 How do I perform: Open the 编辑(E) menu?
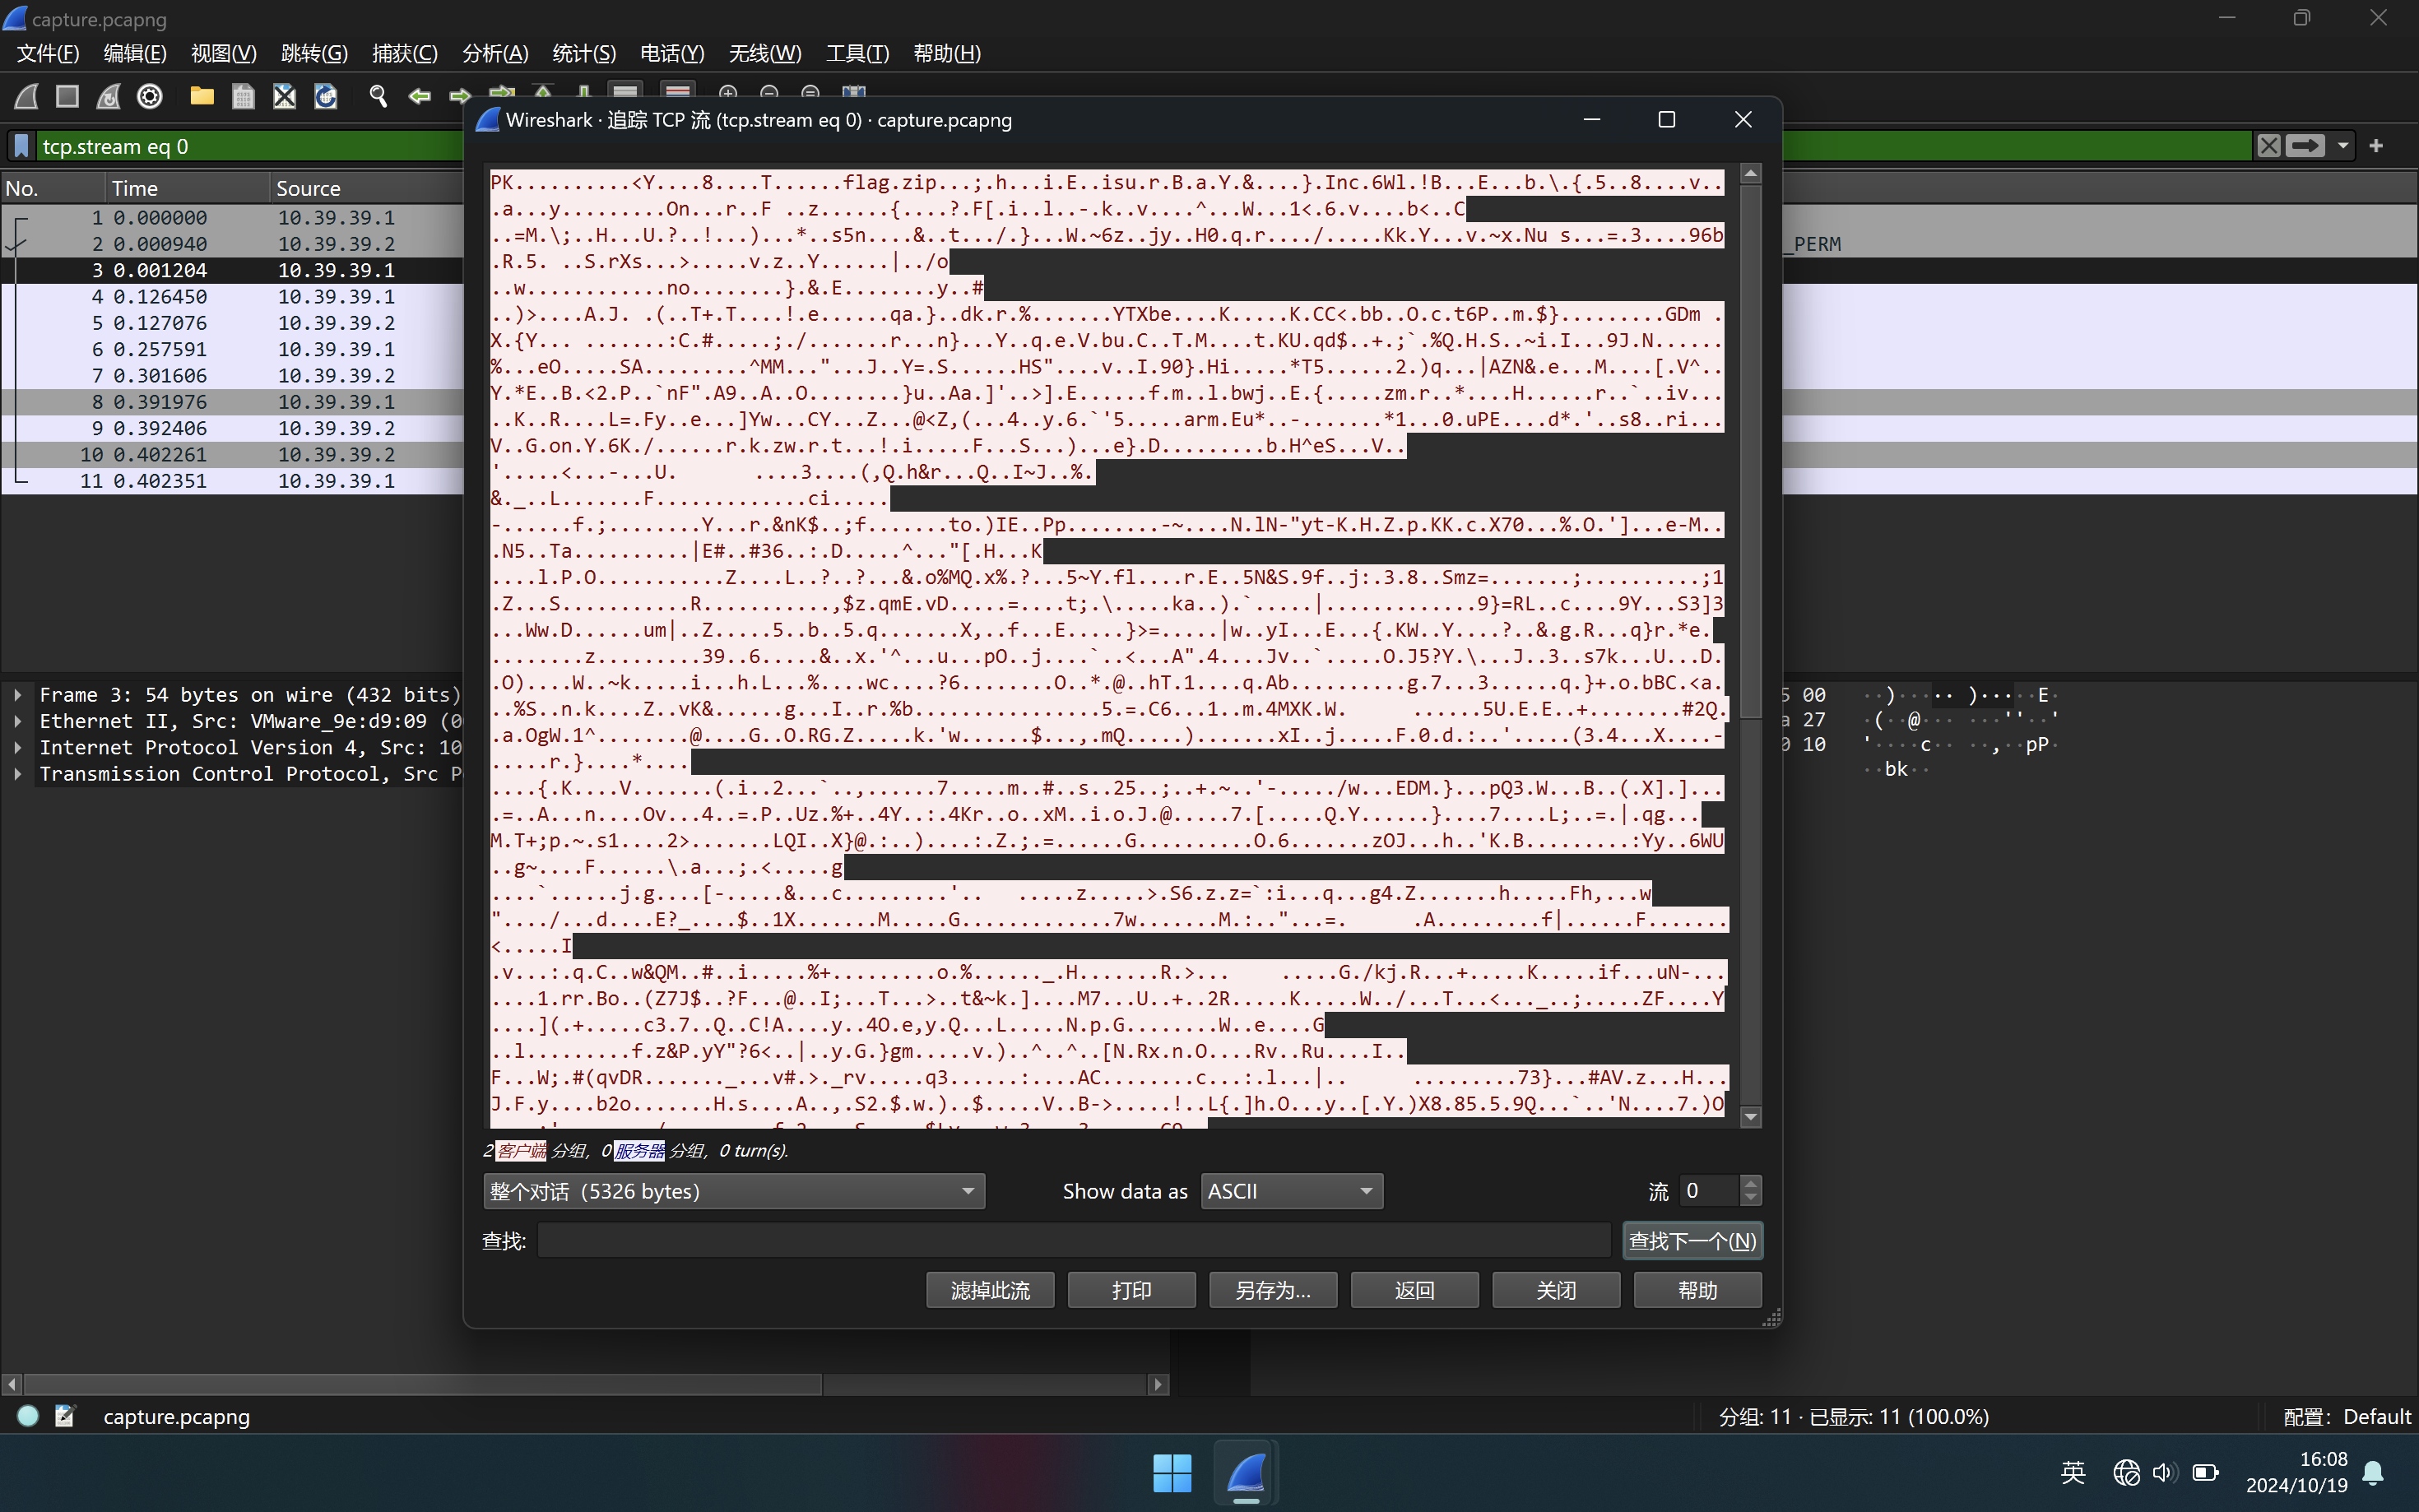135,53
